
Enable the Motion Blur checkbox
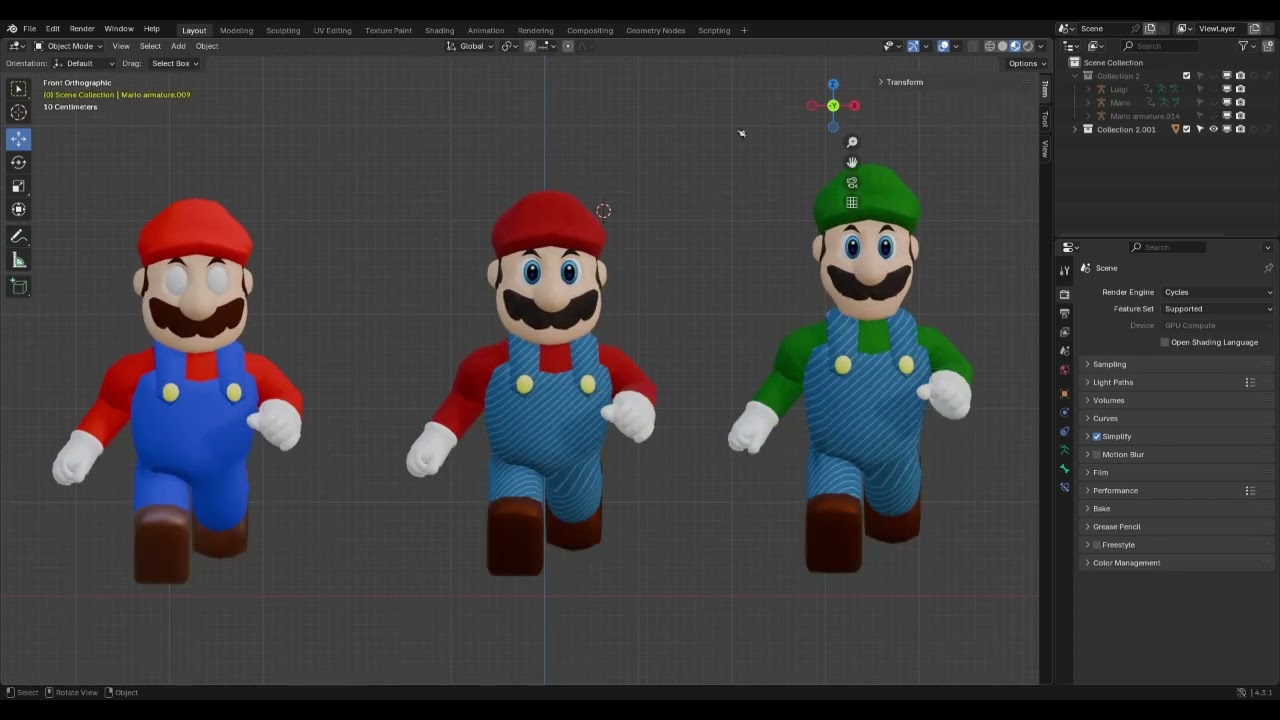[x=1097, y=455]
